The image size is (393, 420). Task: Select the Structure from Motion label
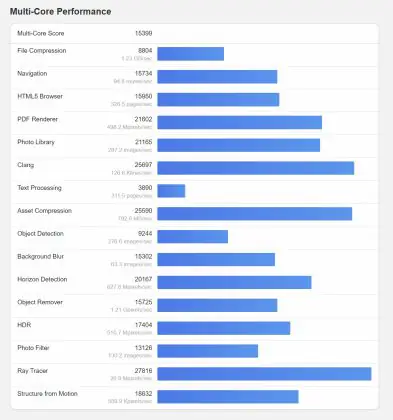click(47, 394)
